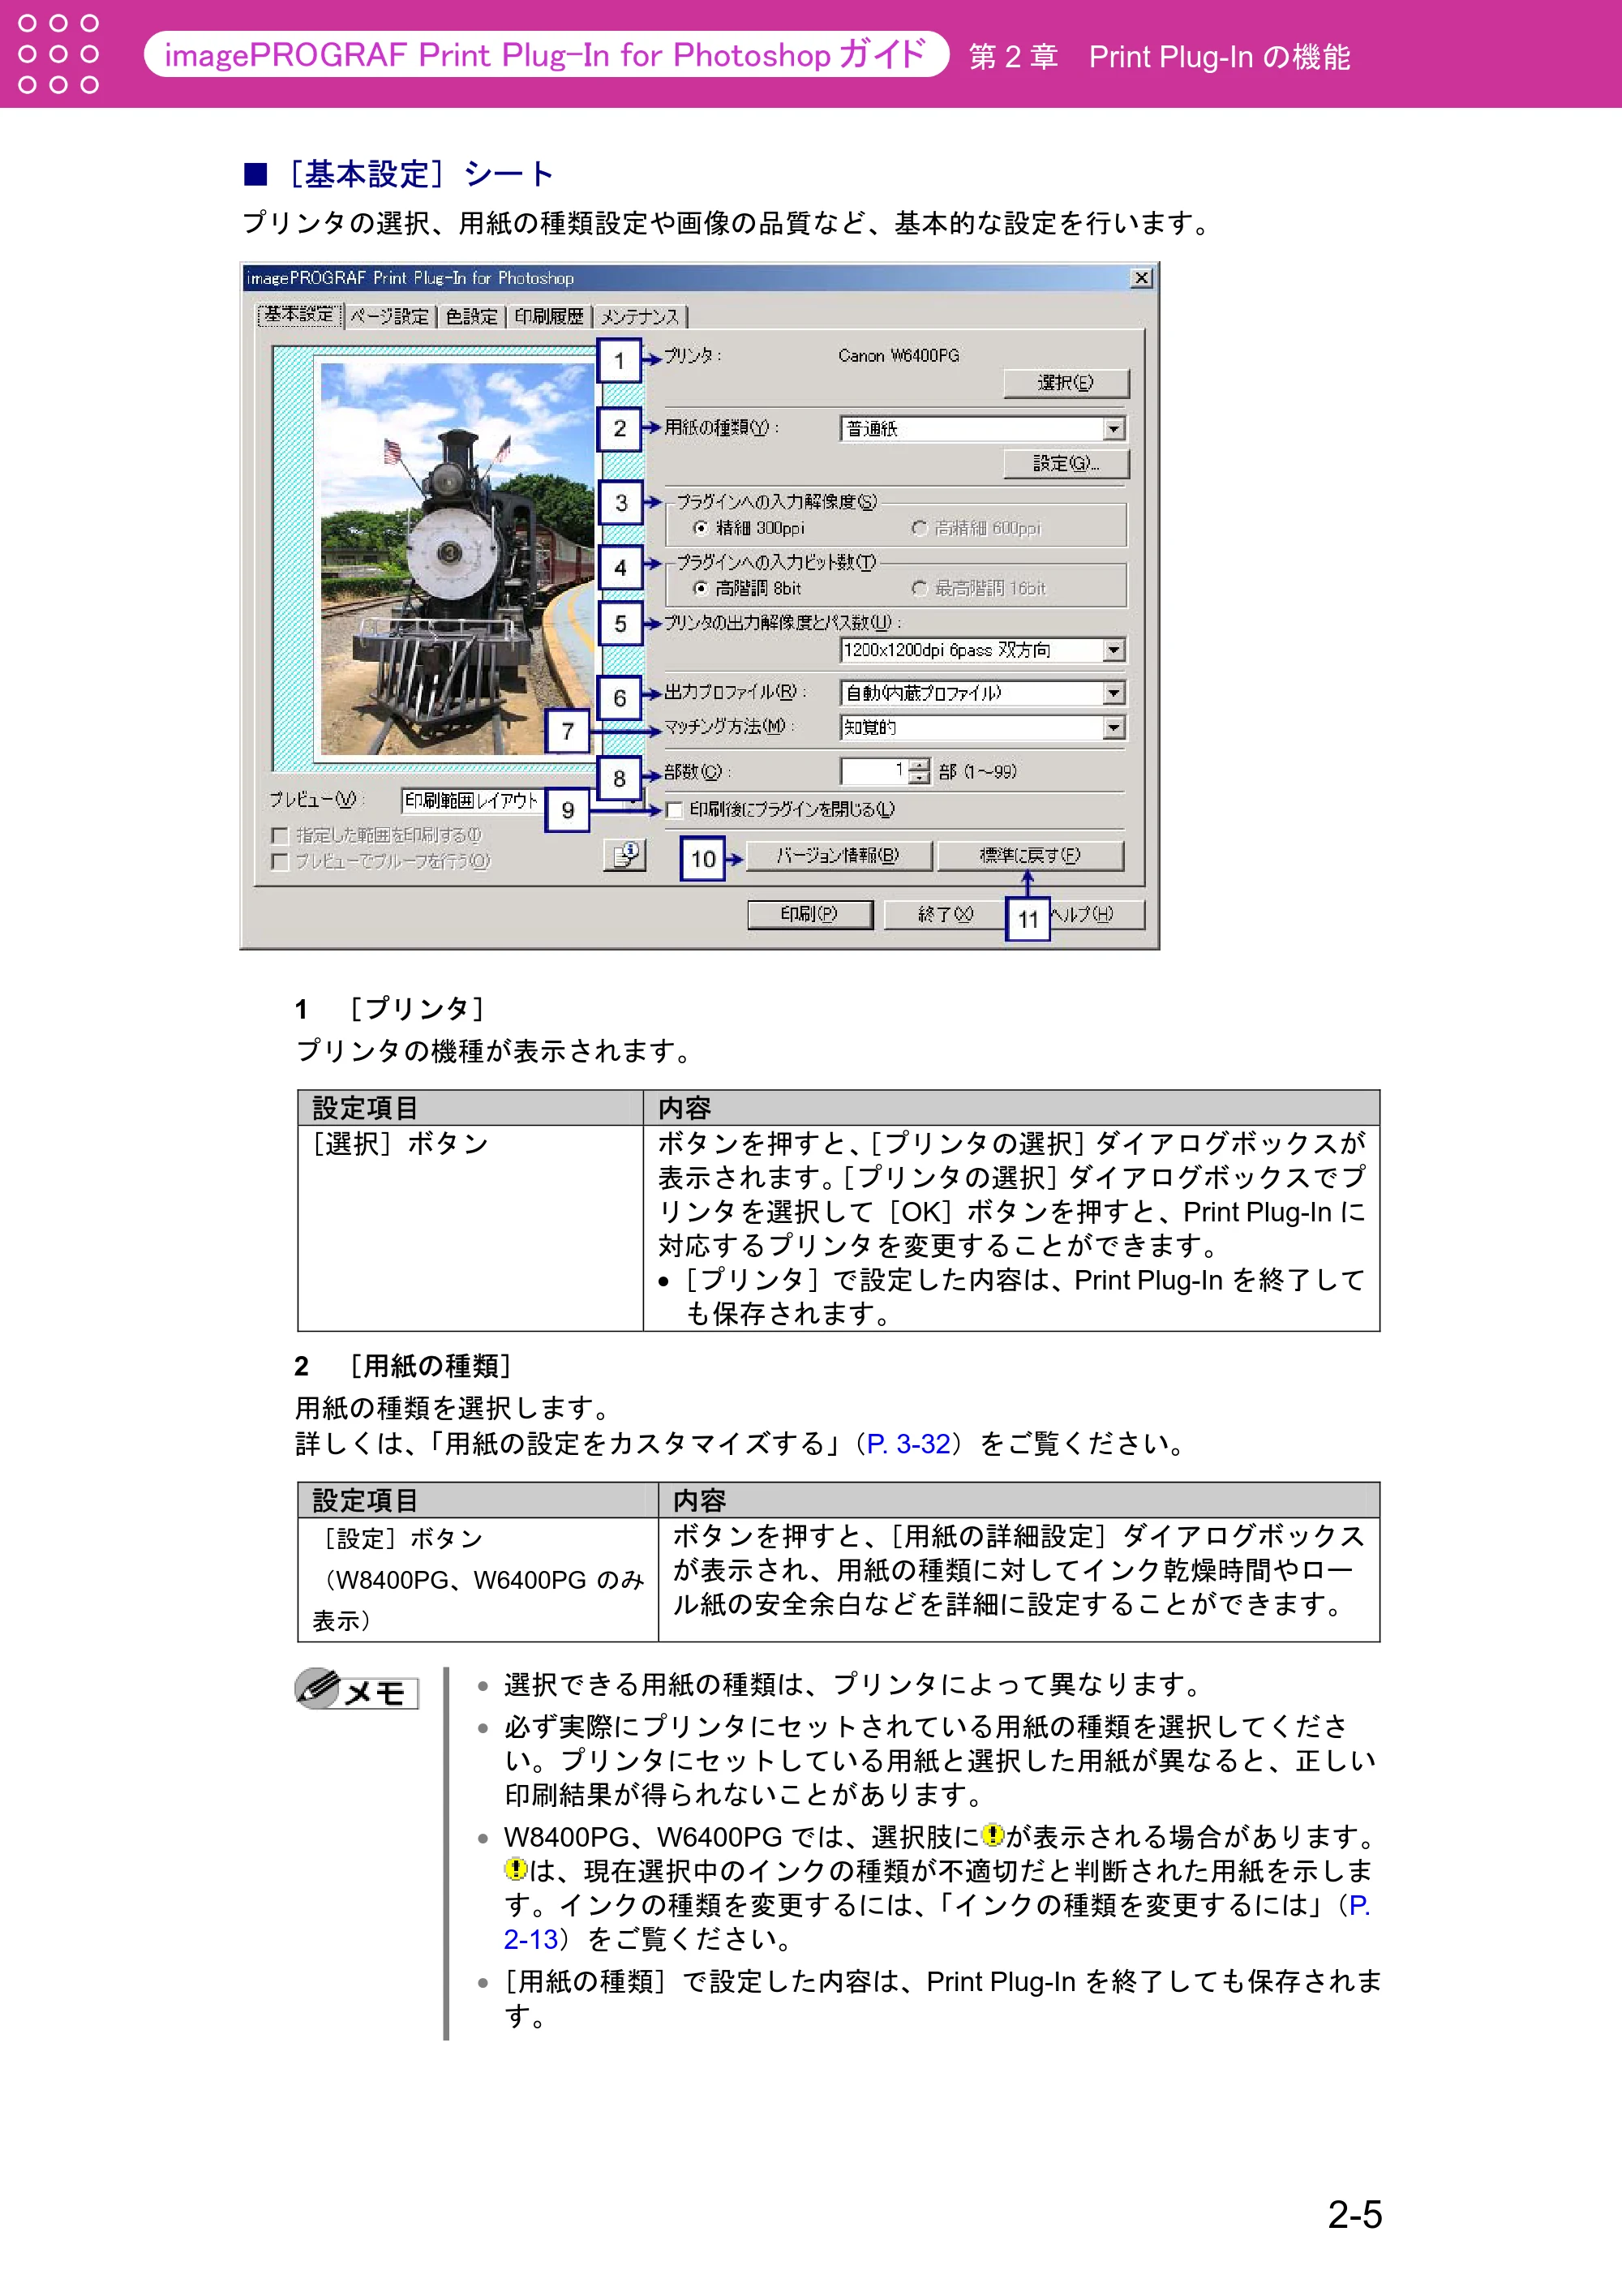Click the printer information icon button beside the プレビューでプルーフを行う checkbox

pos(626,855)
